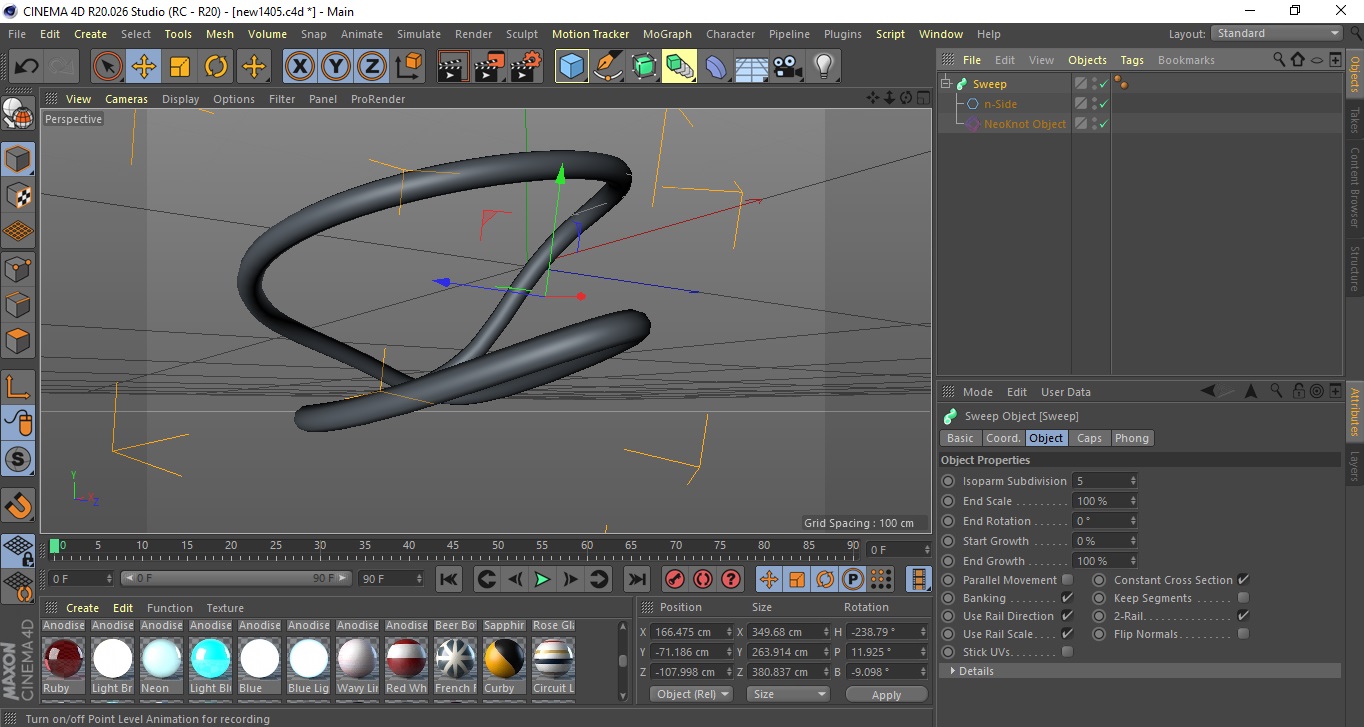Open the MoGraph menu
Viewport: 1364px width, 727px height.
pos(667,34)
